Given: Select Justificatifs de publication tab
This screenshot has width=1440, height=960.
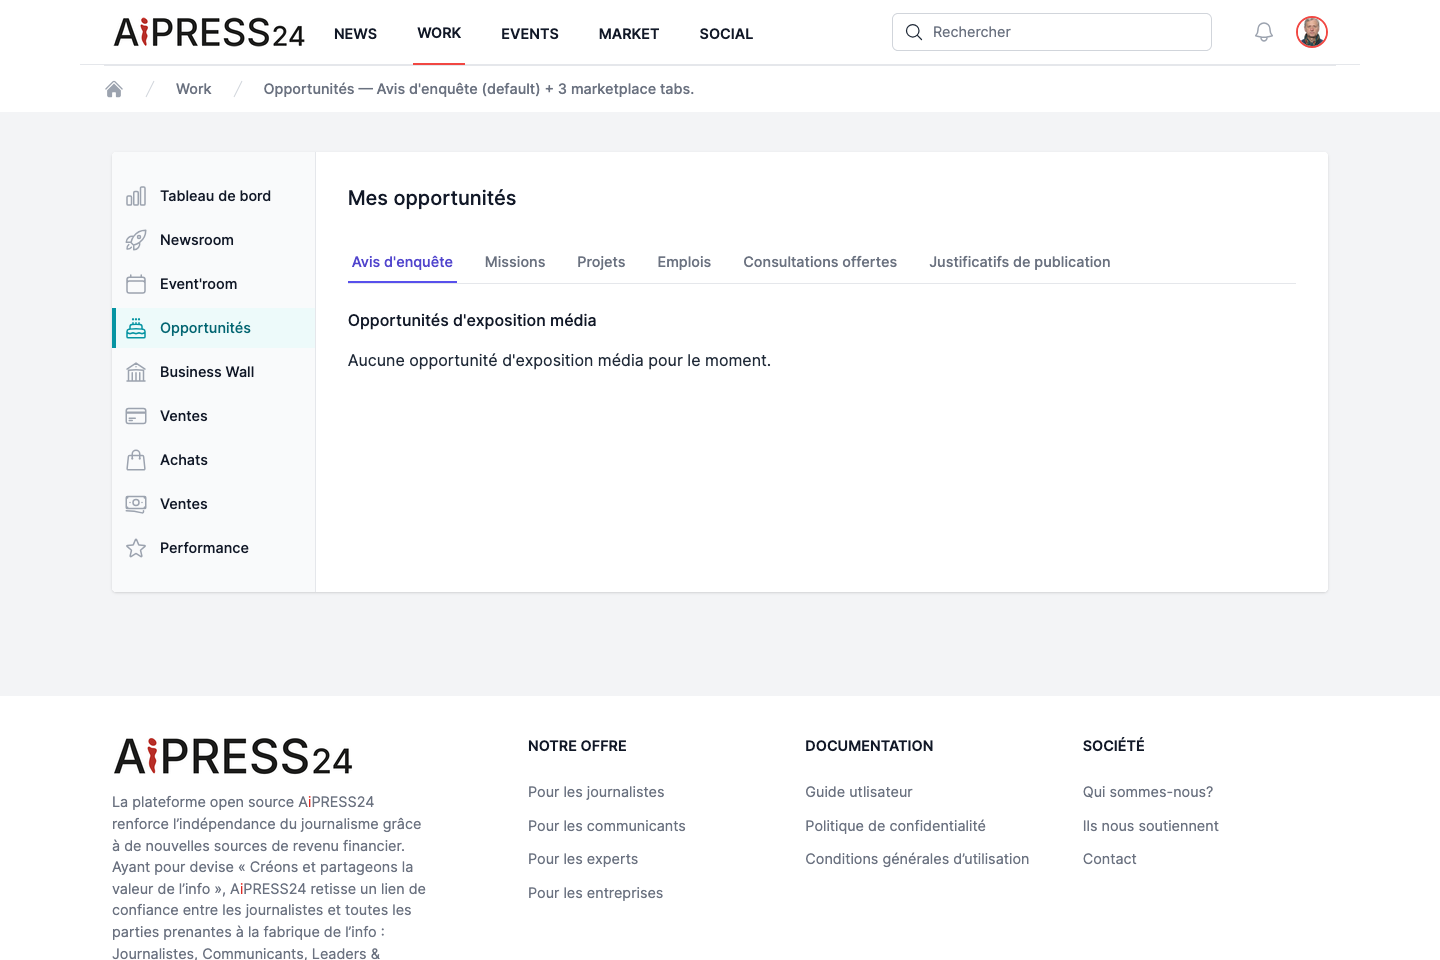Looking at the screenshot, I should coord(1020,262).
